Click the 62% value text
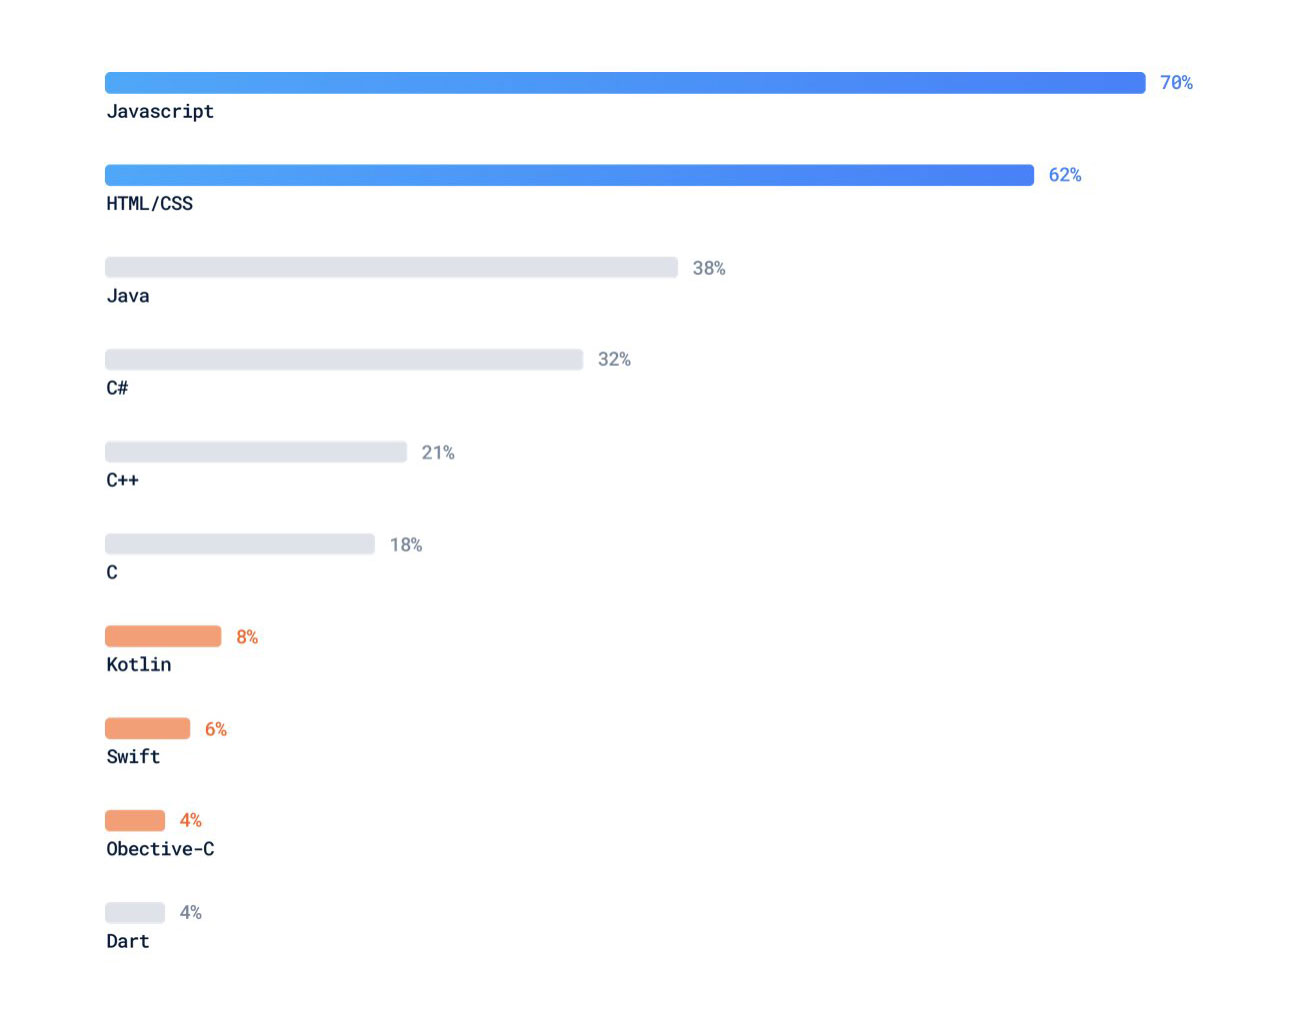The width and height of the screenshot is (1314, 1018). click(1064, 175)
